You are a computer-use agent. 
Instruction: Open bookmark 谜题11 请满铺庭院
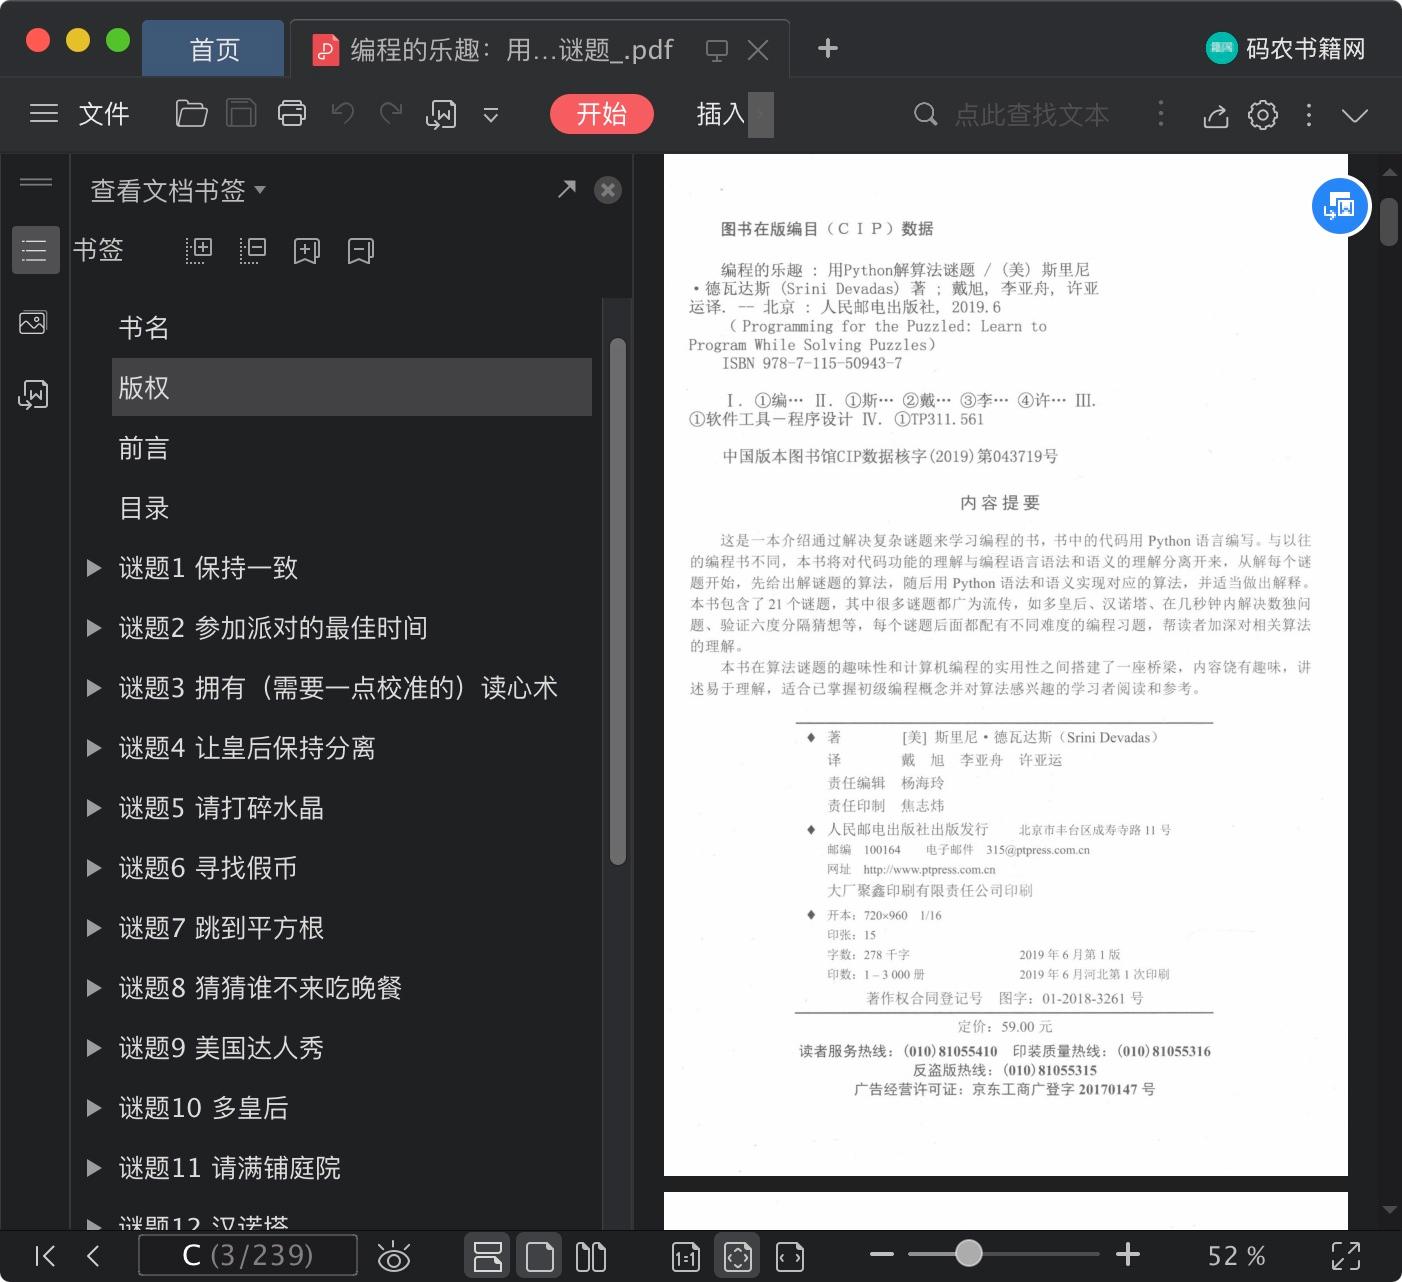click(x=229, y=1168)
